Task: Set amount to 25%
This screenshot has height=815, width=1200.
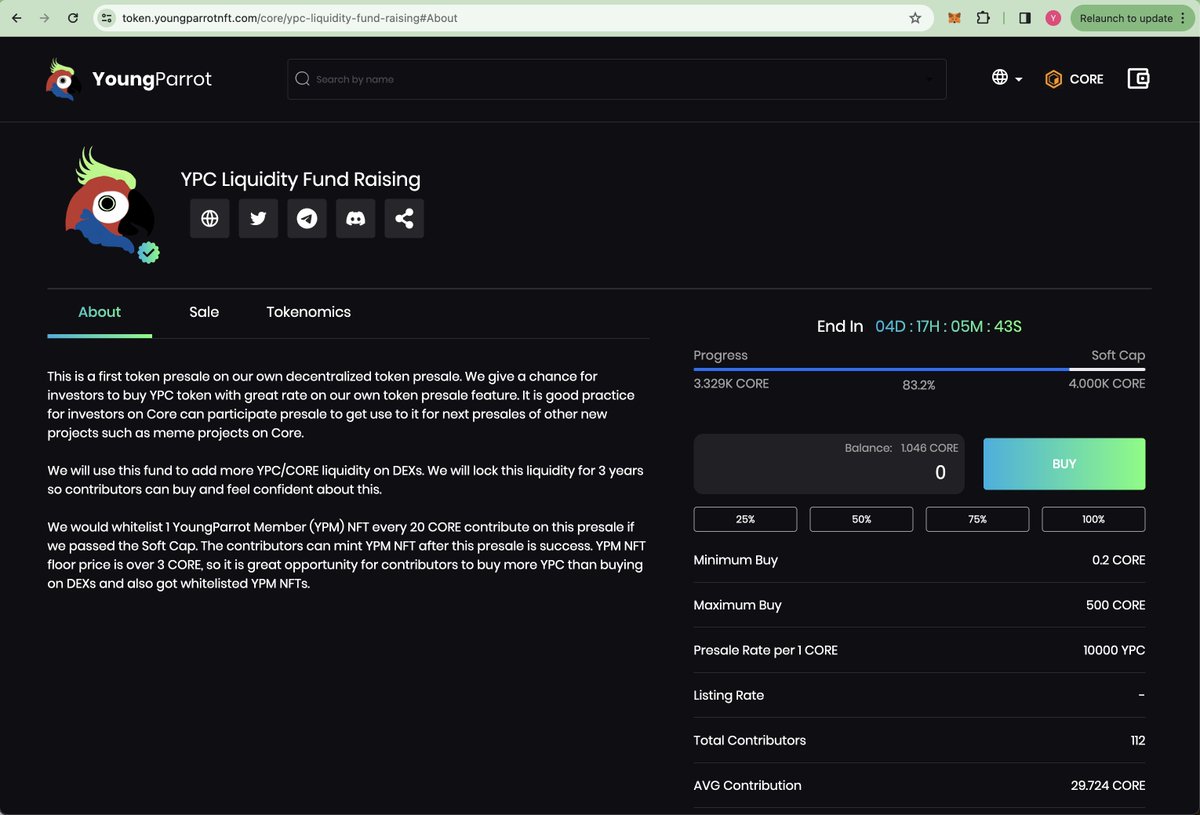Action: pos(745,519)
